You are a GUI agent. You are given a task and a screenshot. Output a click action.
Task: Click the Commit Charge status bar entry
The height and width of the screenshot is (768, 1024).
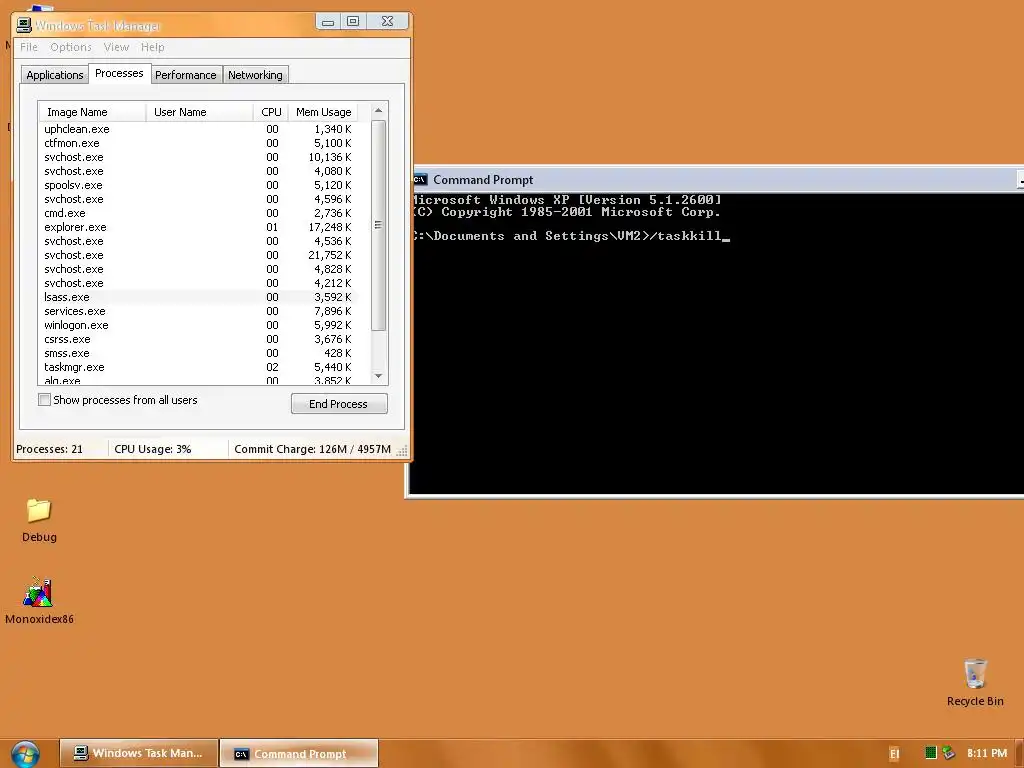pyautogui.click(x=312, y=449)
